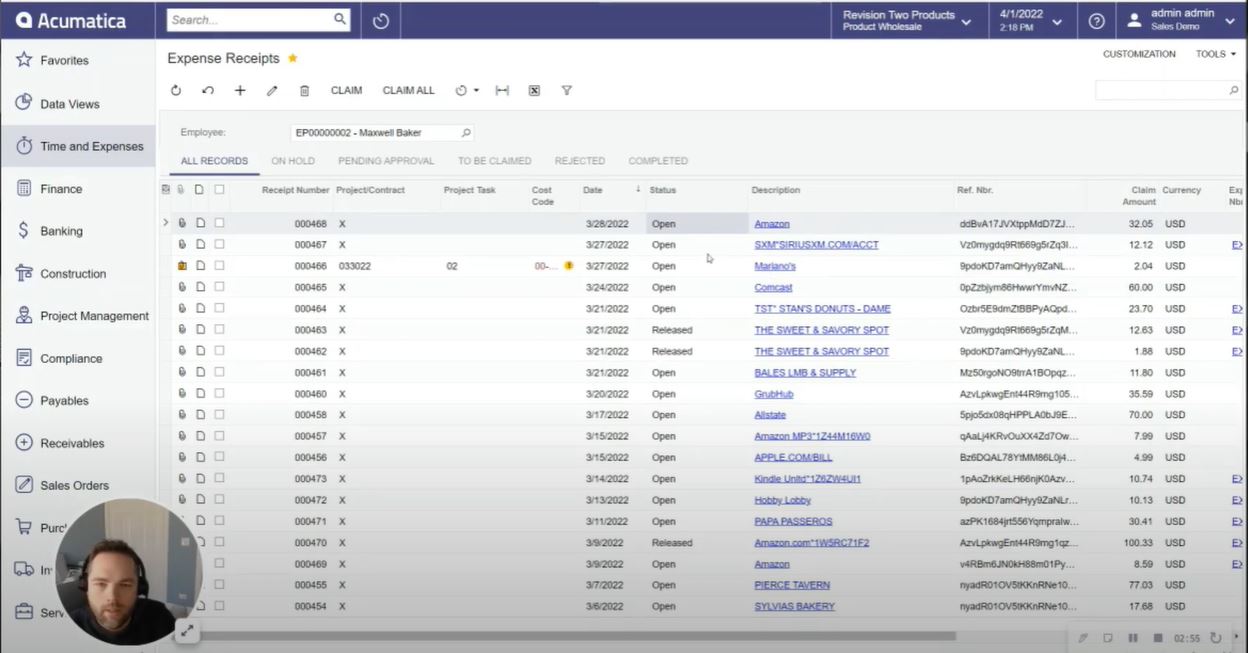Open Time and Expenses in the sidebar
Screen dimensions: 1248x653
click(78, 146)
